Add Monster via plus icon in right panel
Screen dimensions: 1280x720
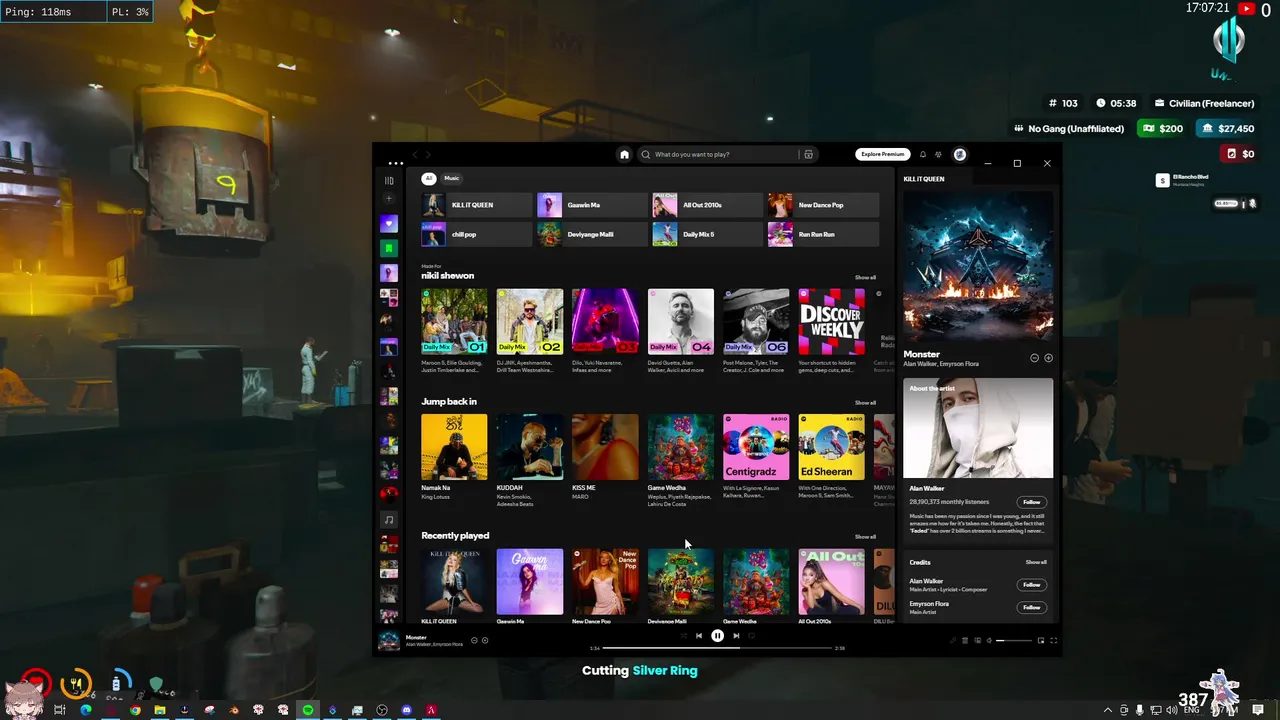(x=1048, y=358)
